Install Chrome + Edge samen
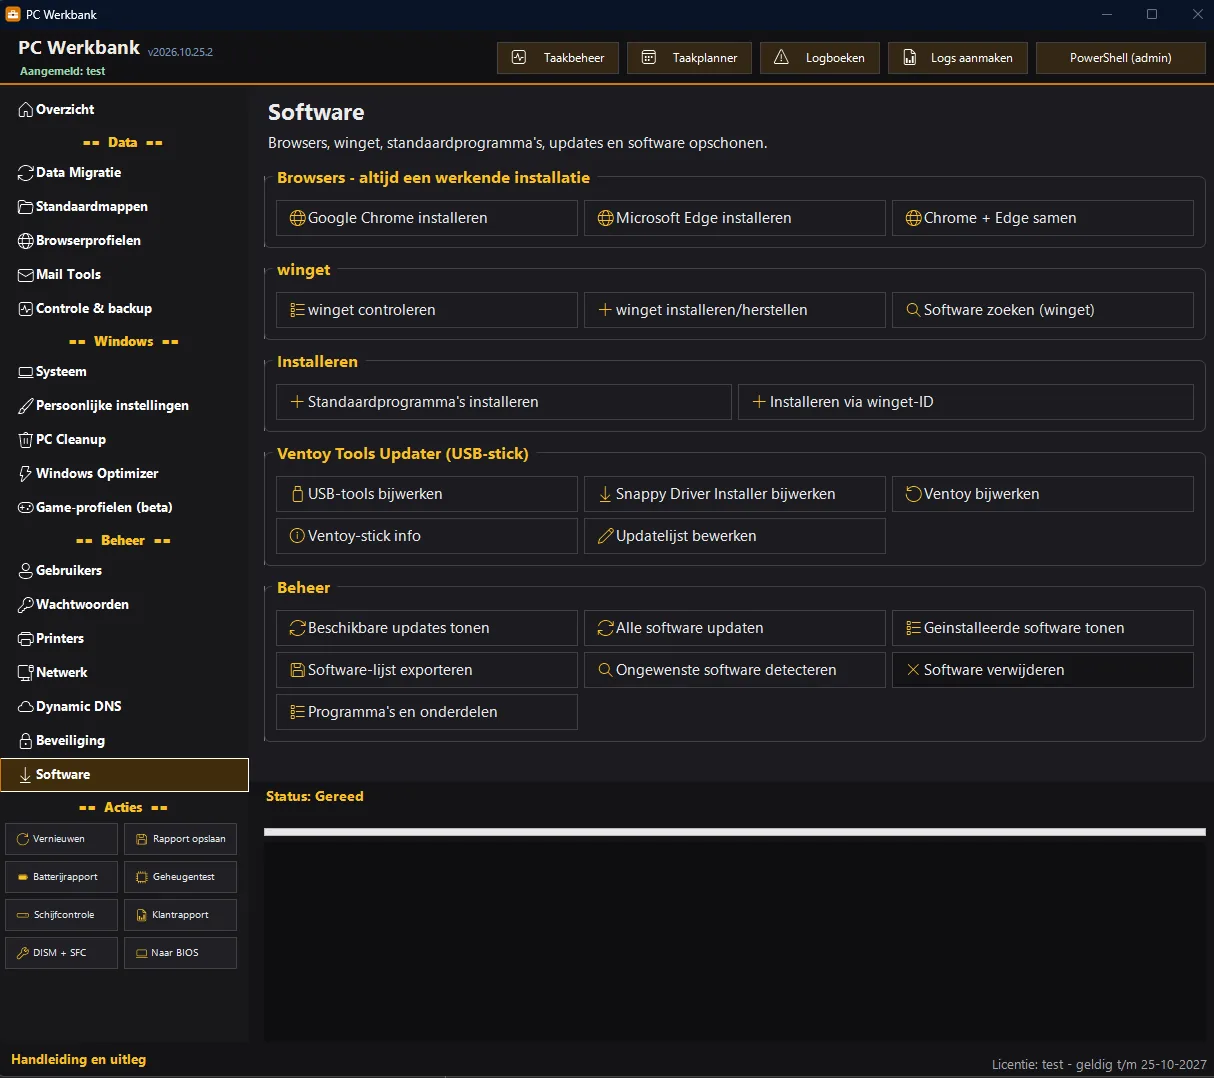 tap(1043, 218)
